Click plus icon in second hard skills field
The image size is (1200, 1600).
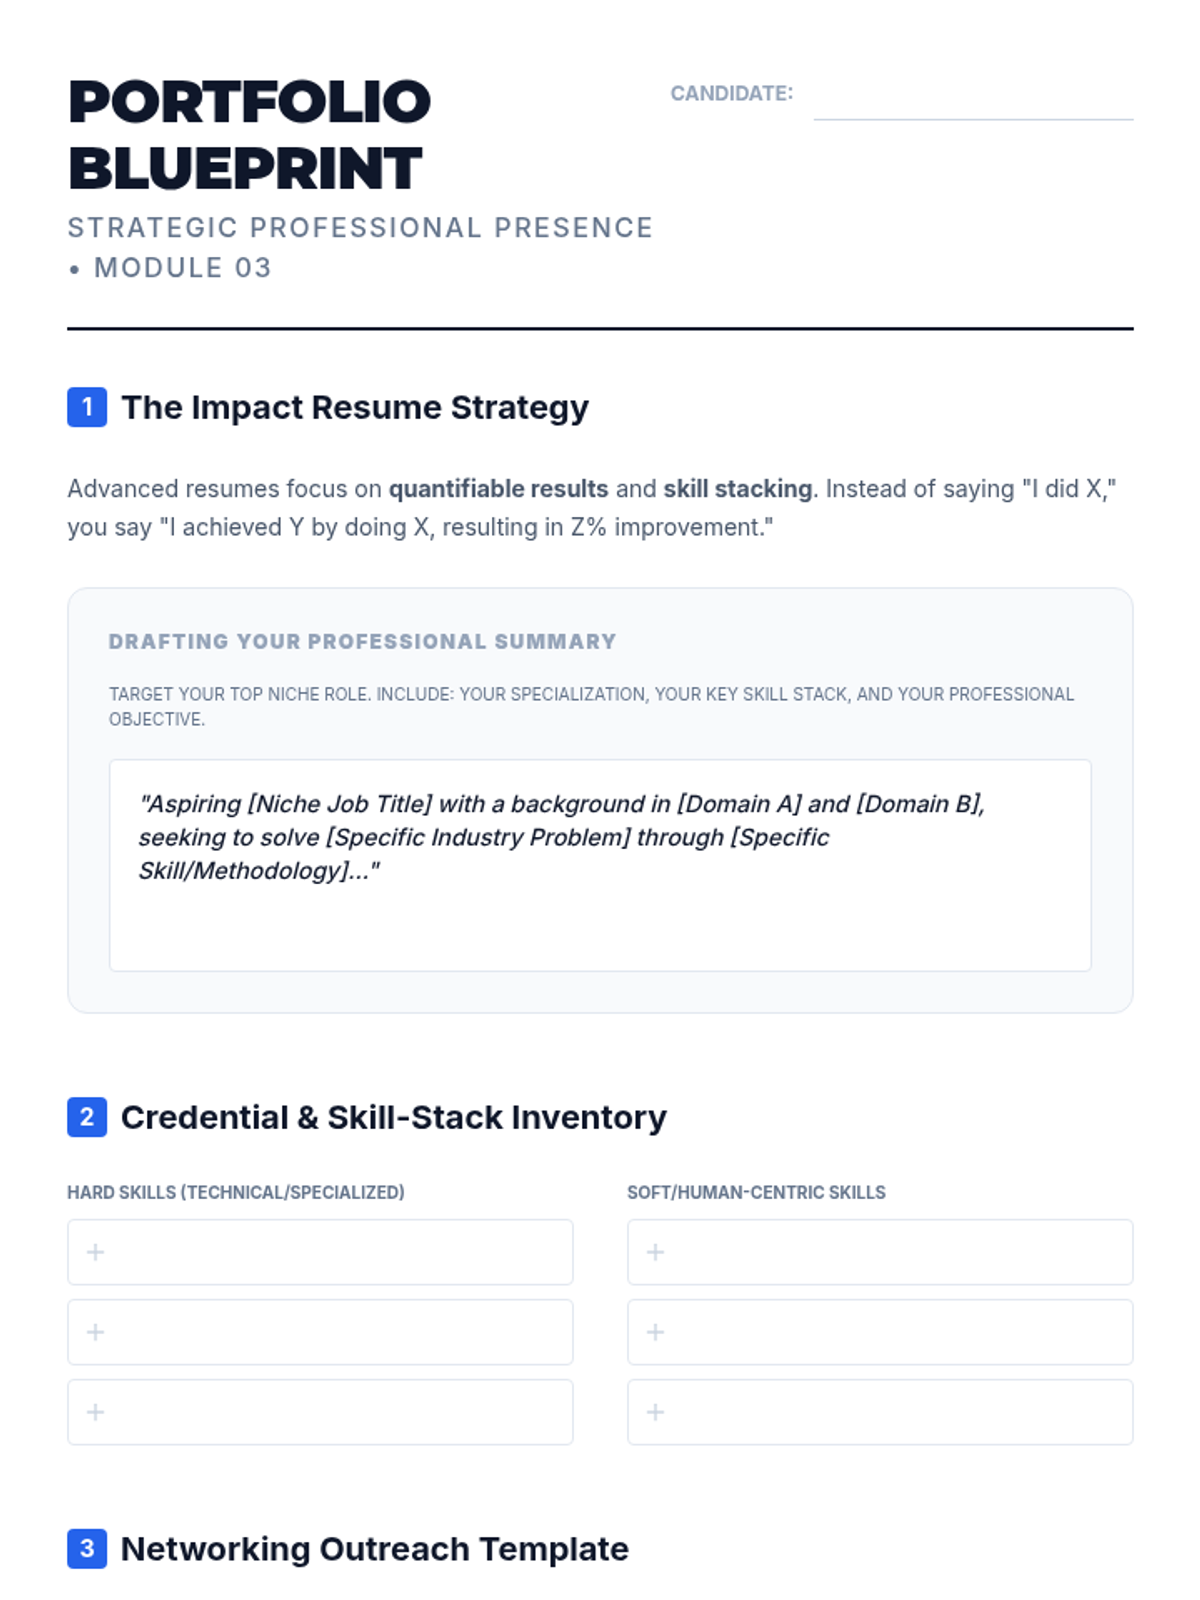95,1332
